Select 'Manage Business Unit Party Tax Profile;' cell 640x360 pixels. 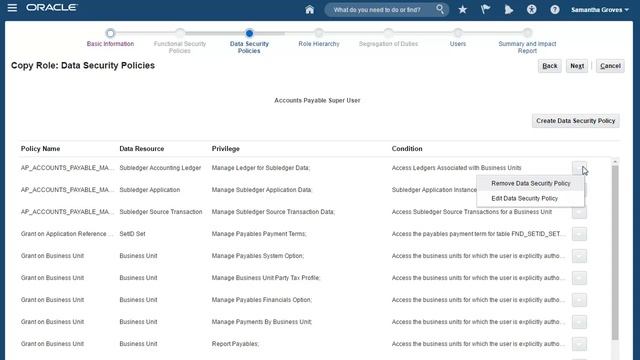pyautogui.click(x=266, y=278)
